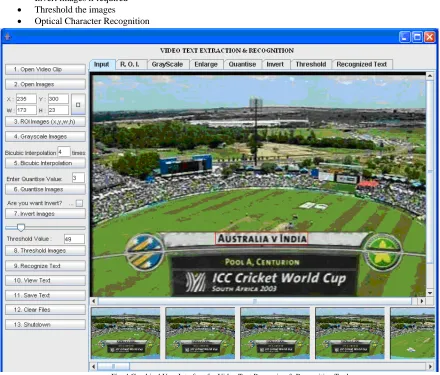Minimize the application window
440x375 pixels.
(x=405, y=37)
